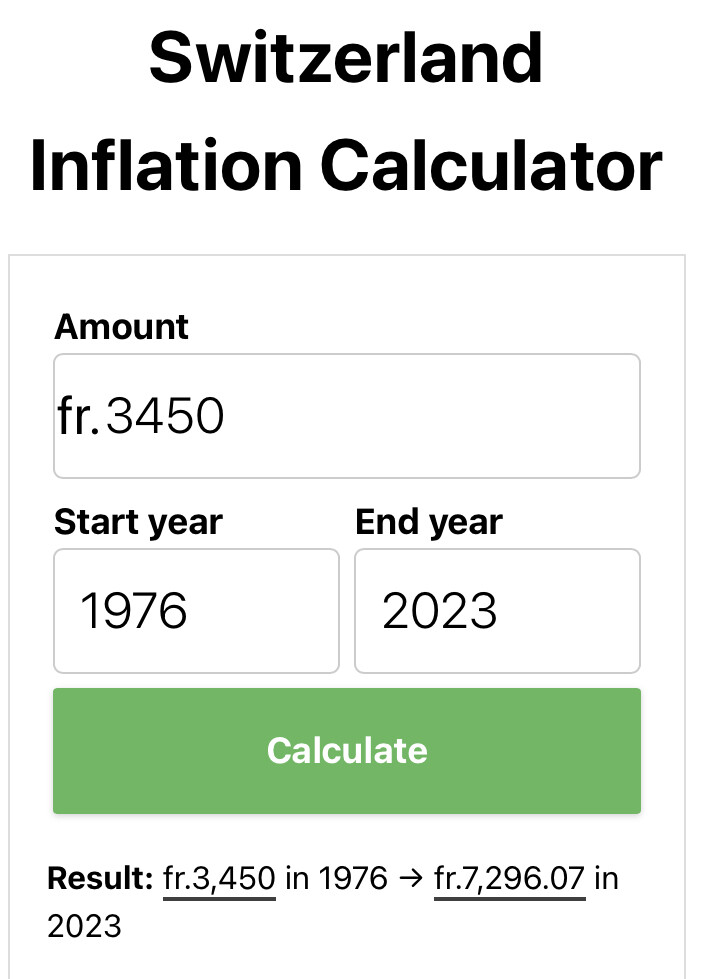This screenshot has width=727, height=979.
Task: Click the underlined fr.3,450 result amount
Action: point(218,879)
